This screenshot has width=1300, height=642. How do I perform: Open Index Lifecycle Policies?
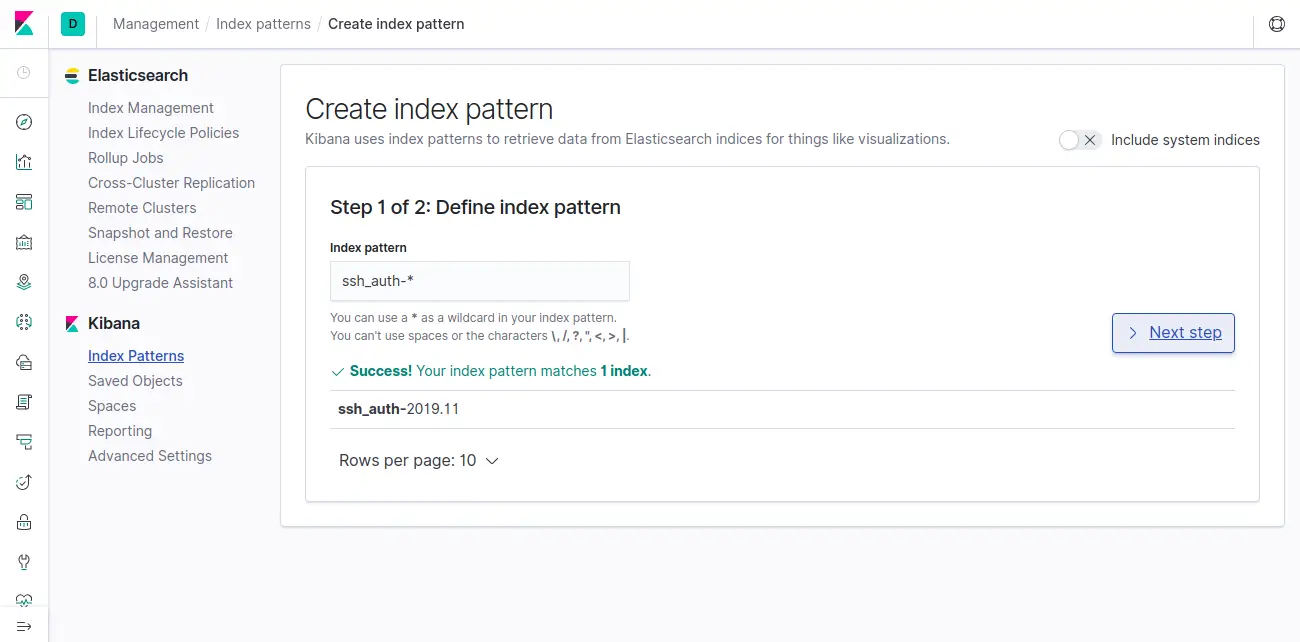tap(164, 133)
